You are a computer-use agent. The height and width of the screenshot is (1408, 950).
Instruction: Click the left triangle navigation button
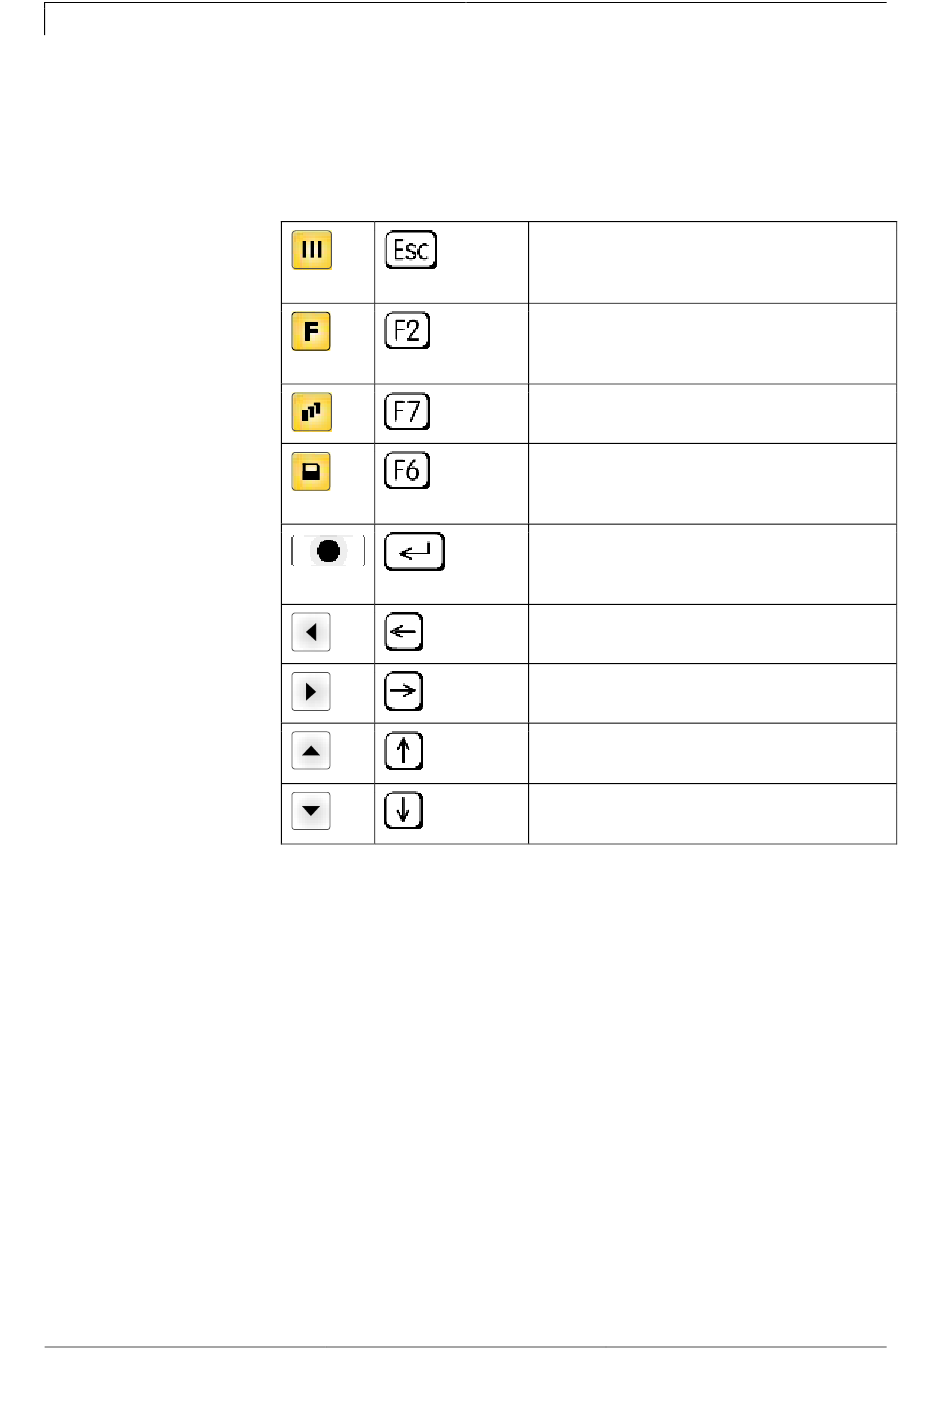[311, 632]
